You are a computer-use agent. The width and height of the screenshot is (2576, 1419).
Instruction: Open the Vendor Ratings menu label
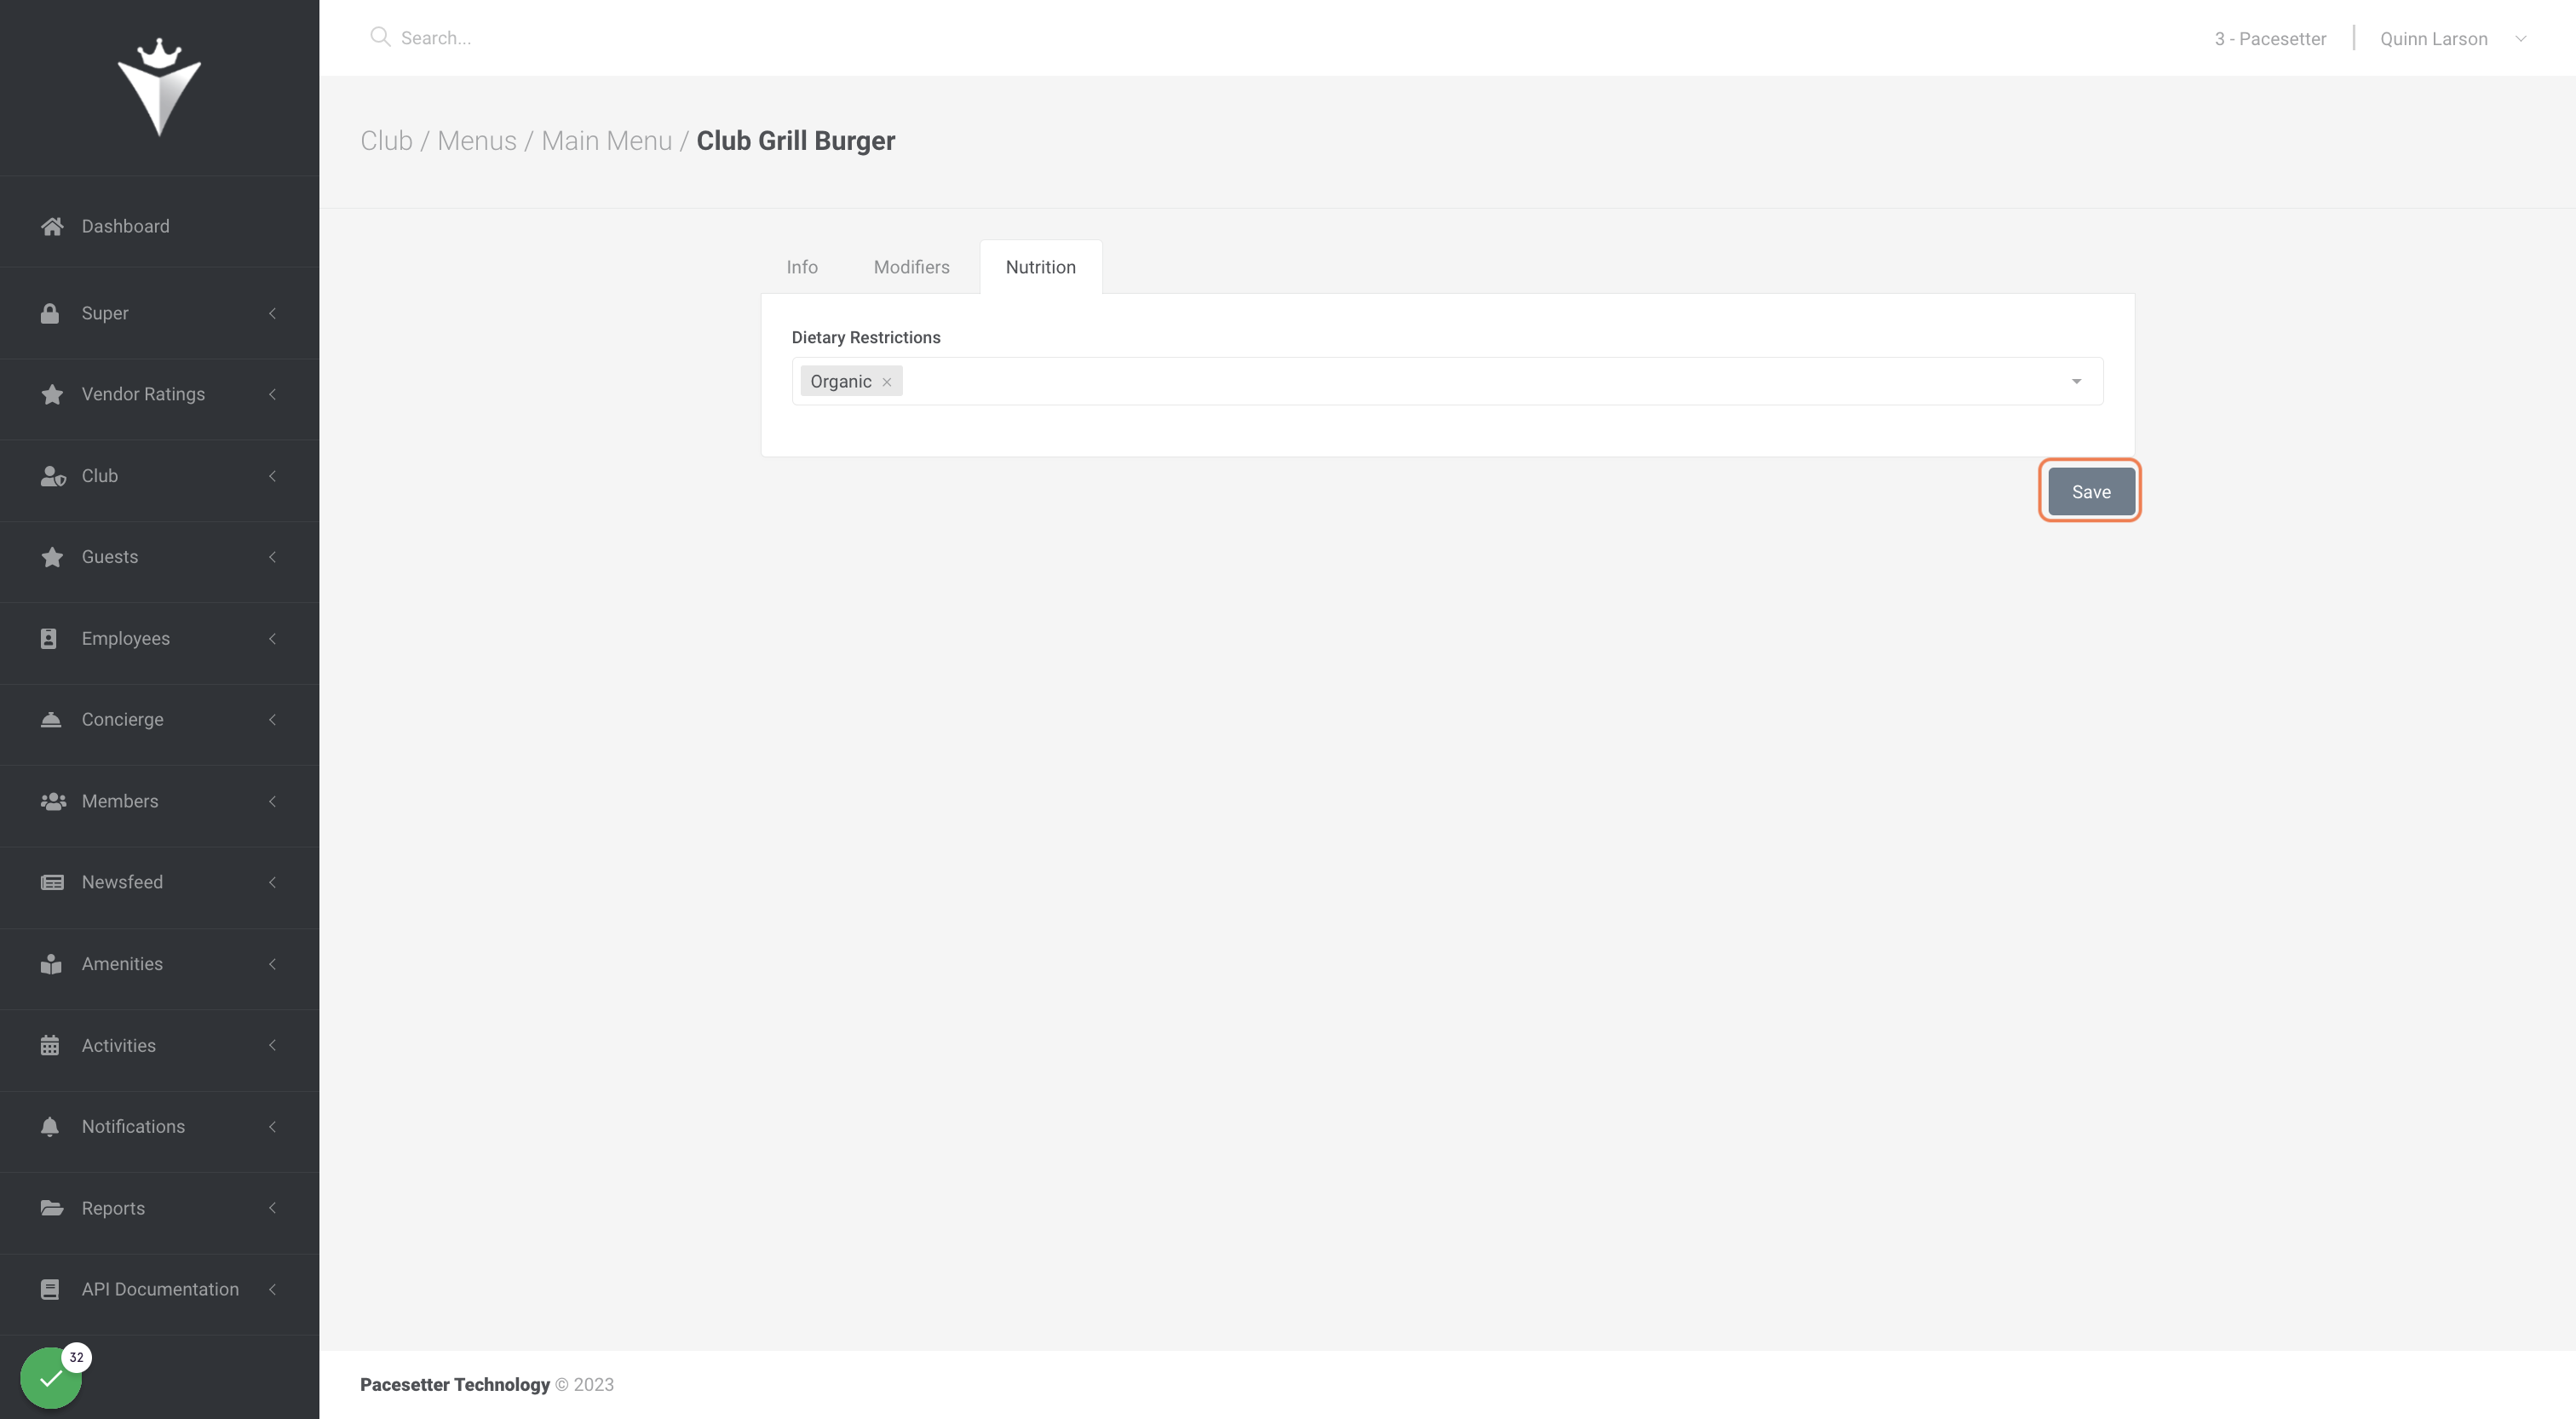tap(143, 394)
